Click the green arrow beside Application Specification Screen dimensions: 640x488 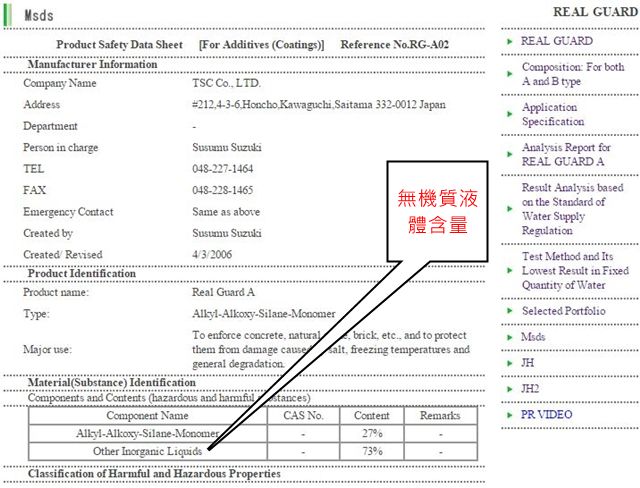[x=509, y=114]
